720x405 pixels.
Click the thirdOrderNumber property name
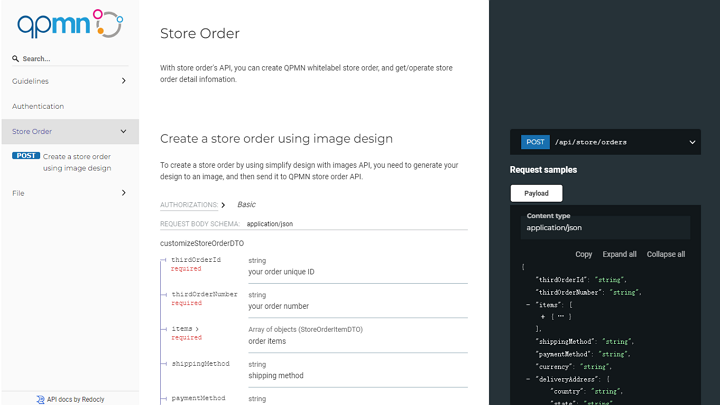204,294
